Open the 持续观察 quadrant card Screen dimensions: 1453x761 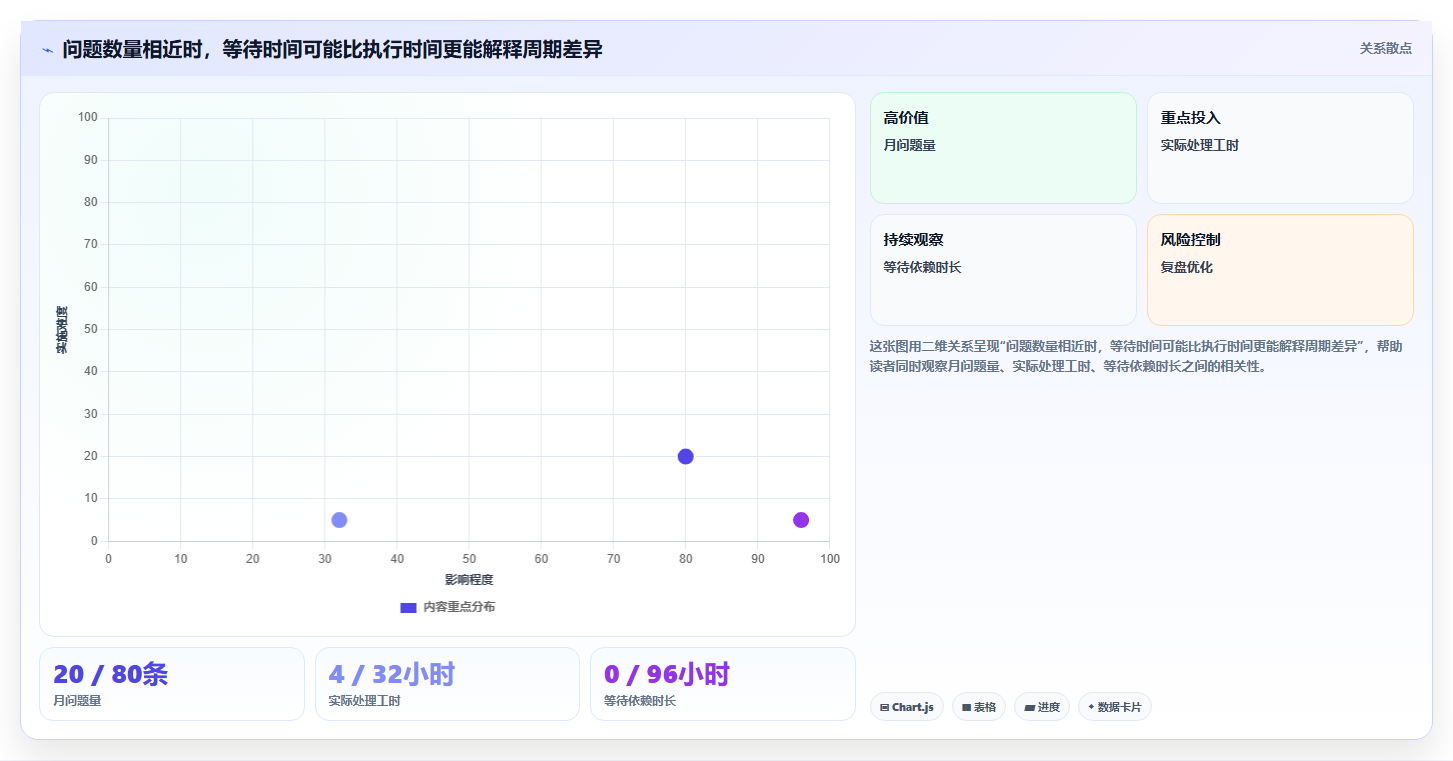point(1003,270)
